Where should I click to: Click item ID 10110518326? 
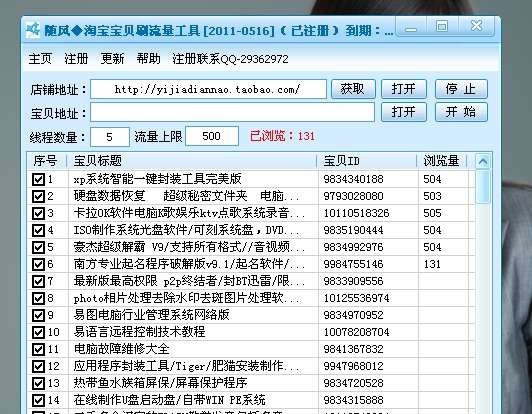[x=356, y=213]
